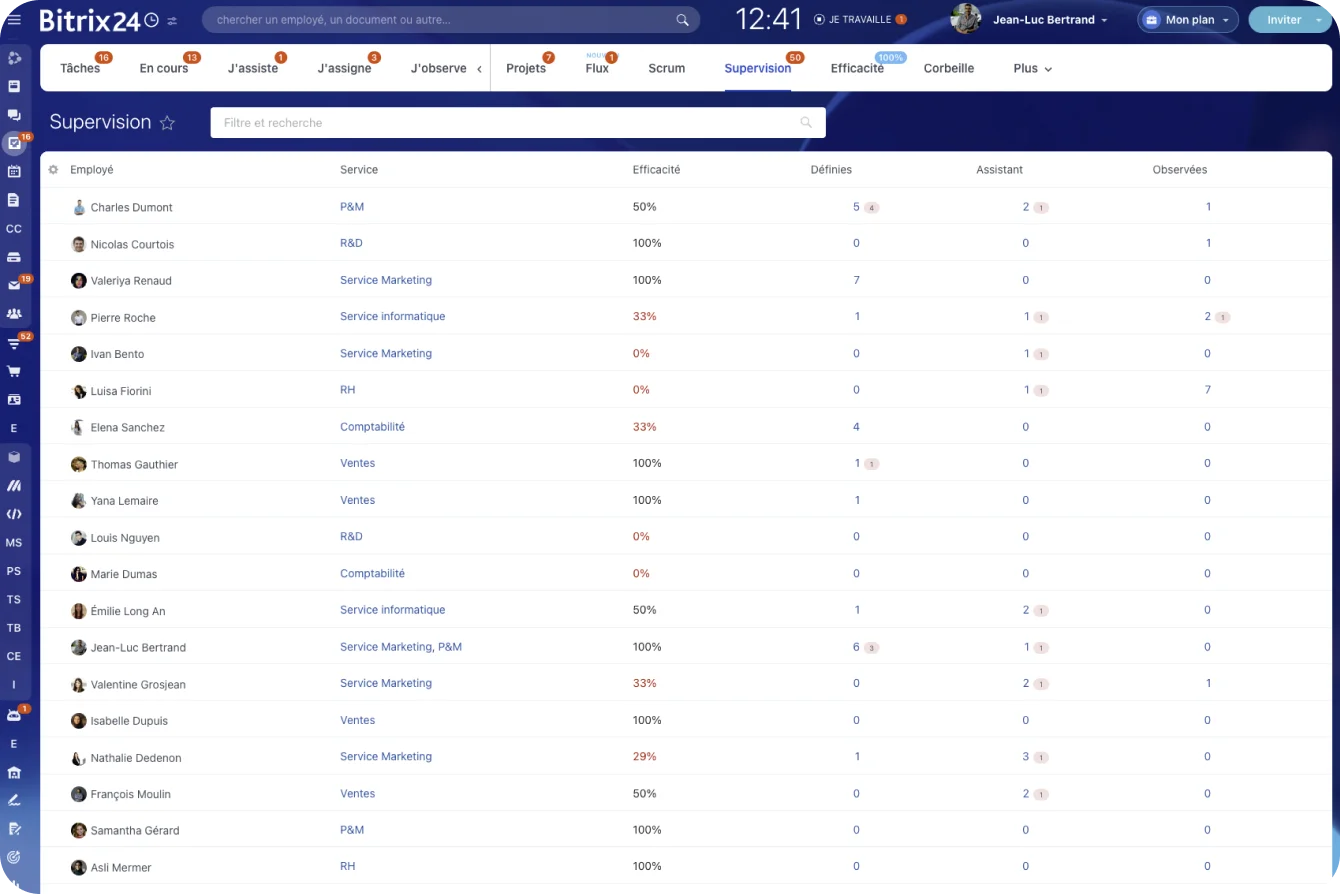This screenshot has width=1340, height=894.
Task: Open the Calendar icon in the sidebar
Action: coord(14,172)
